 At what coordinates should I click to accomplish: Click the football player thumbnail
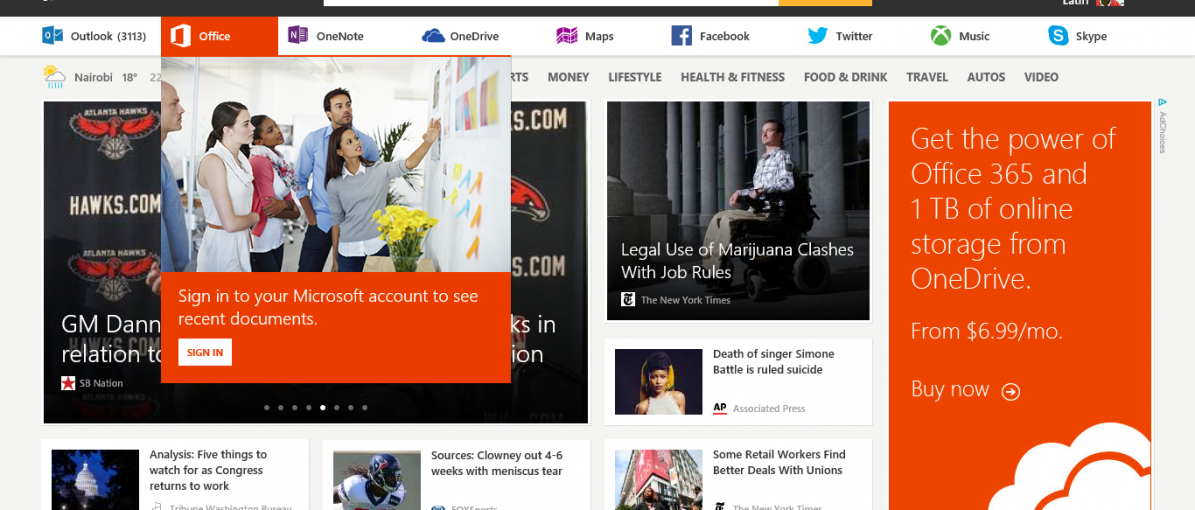tap(376, 480)
